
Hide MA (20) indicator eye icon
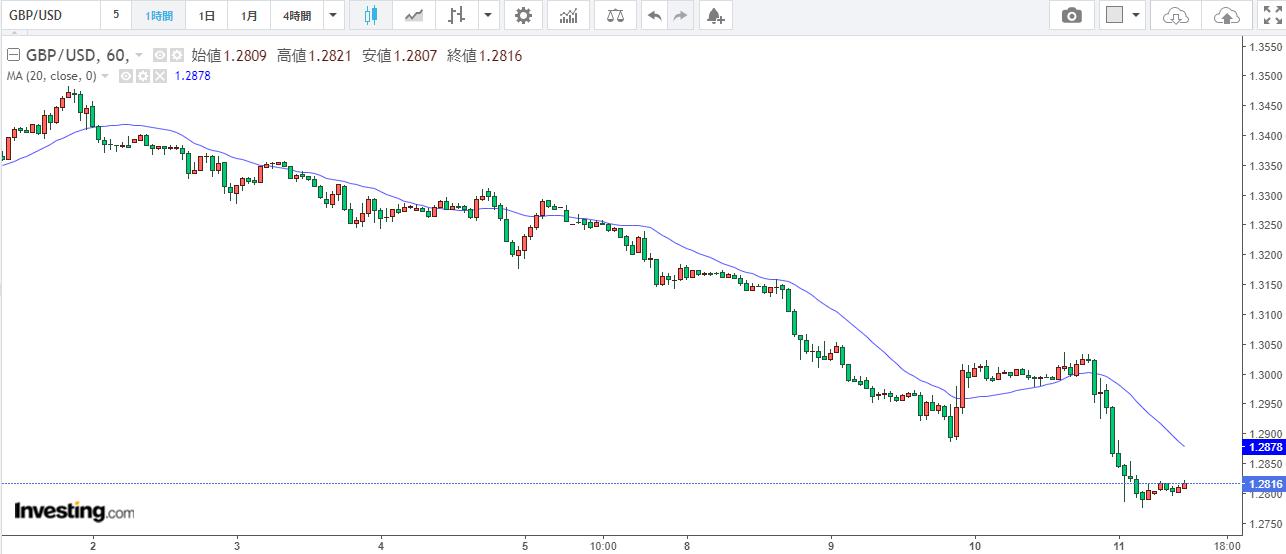coord(126,76)
